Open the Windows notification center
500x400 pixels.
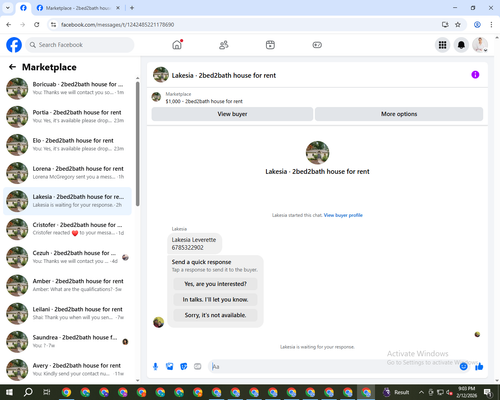pos(488,392)
